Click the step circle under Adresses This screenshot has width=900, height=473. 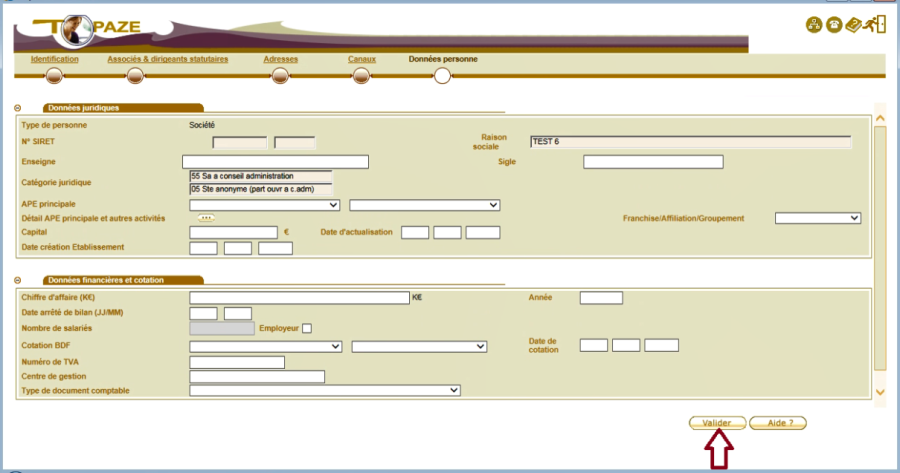click(279, 75)
